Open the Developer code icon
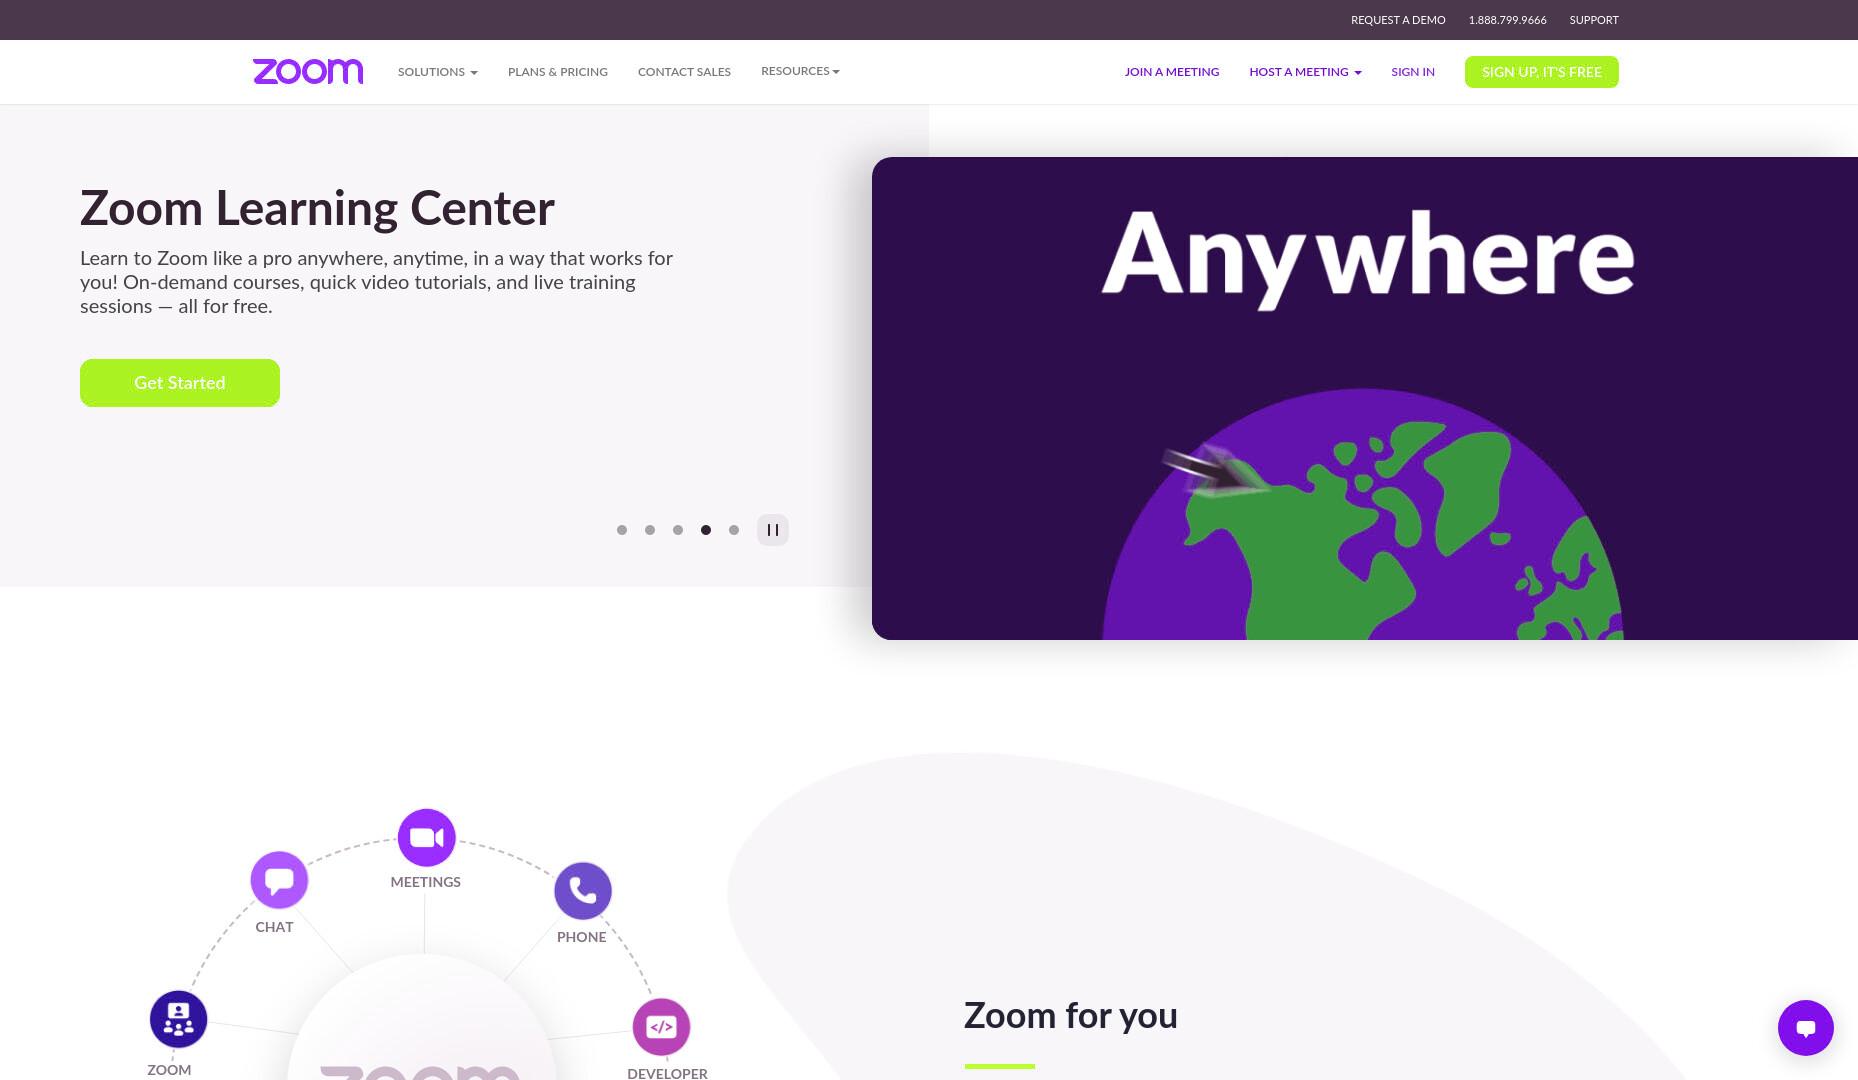 pos(661,1027)
